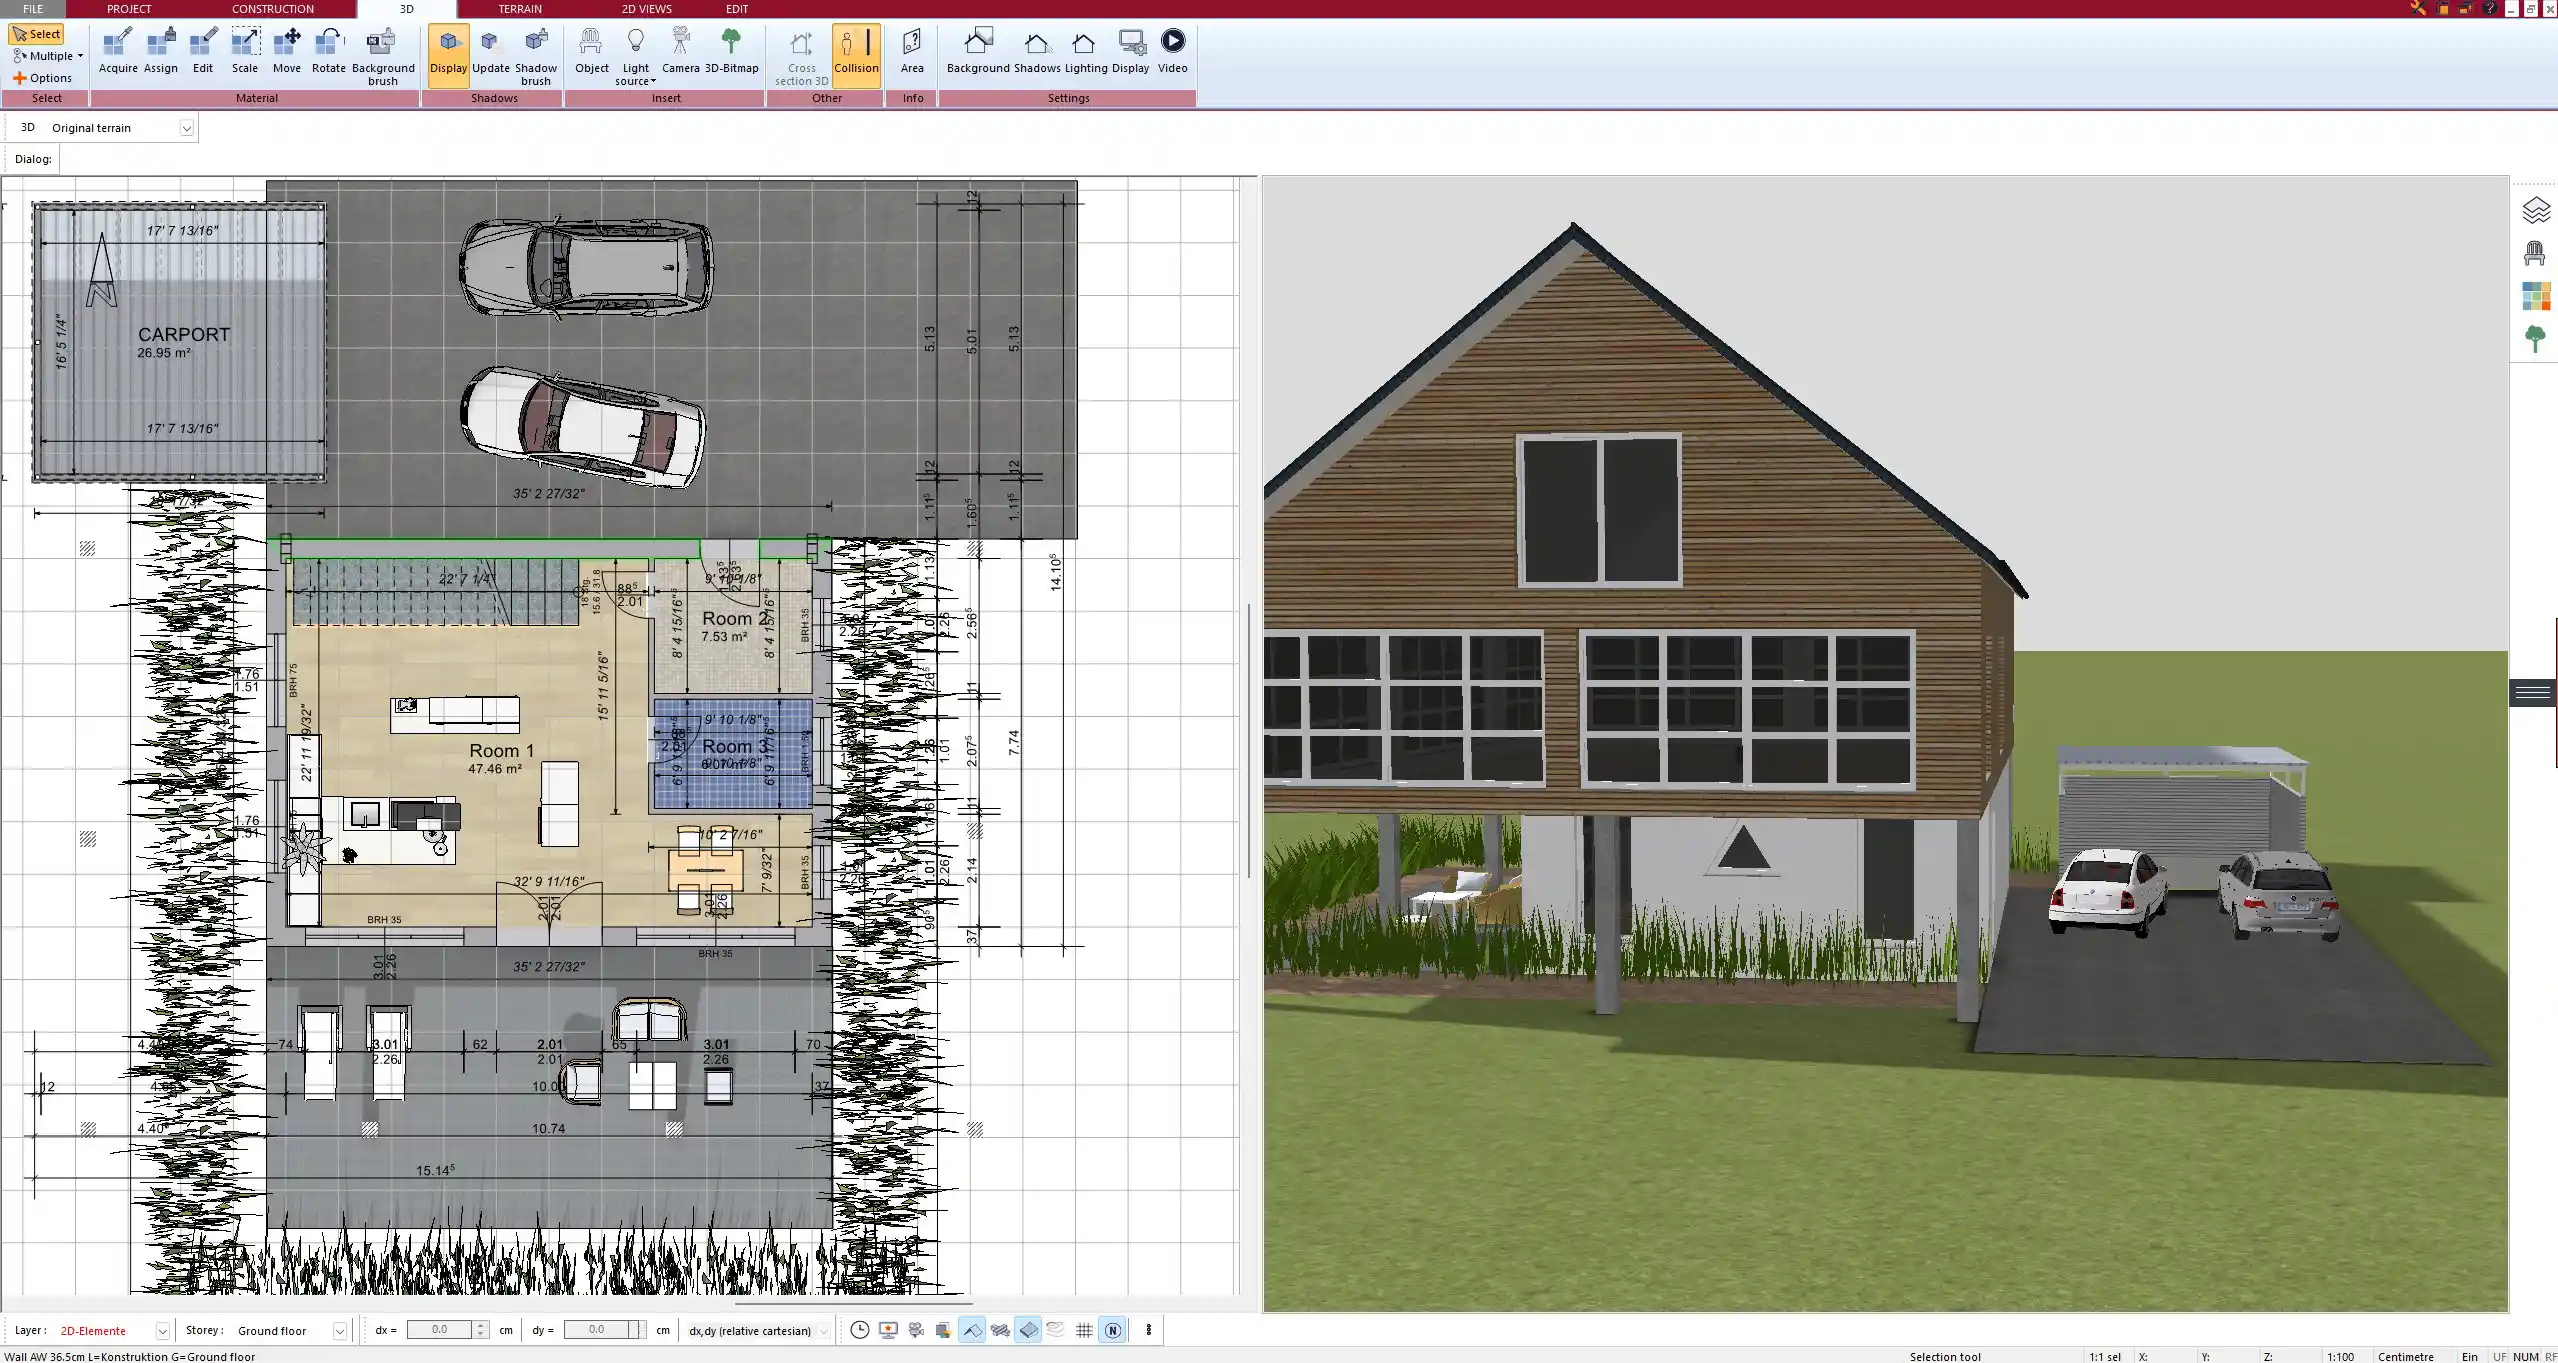The image size is (2558, 1363).
Task: Select the Camera insert tool
Action: click(x=680, y=52)
